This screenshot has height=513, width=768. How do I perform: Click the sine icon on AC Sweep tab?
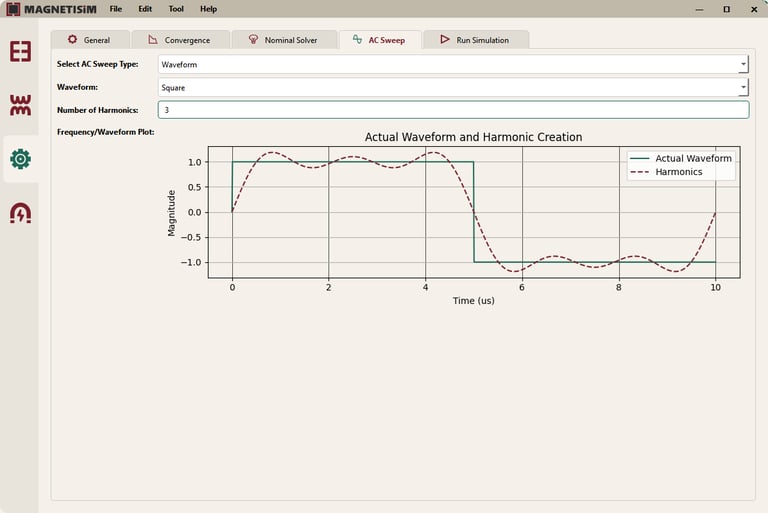[x=358, y=39]
